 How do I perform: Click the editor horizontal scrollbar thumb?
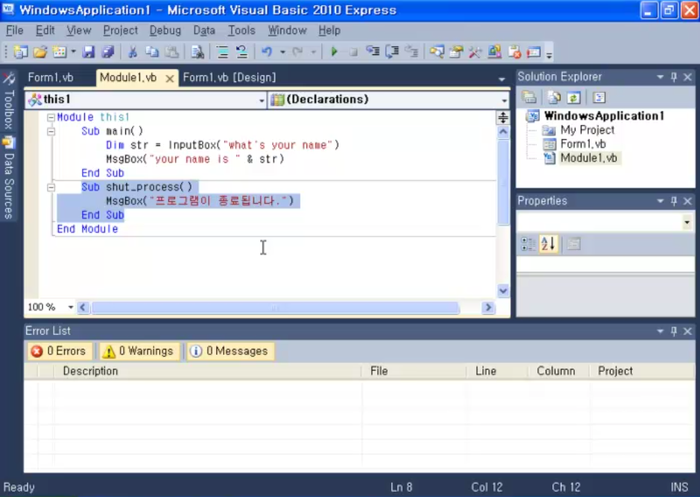point(275,308)
